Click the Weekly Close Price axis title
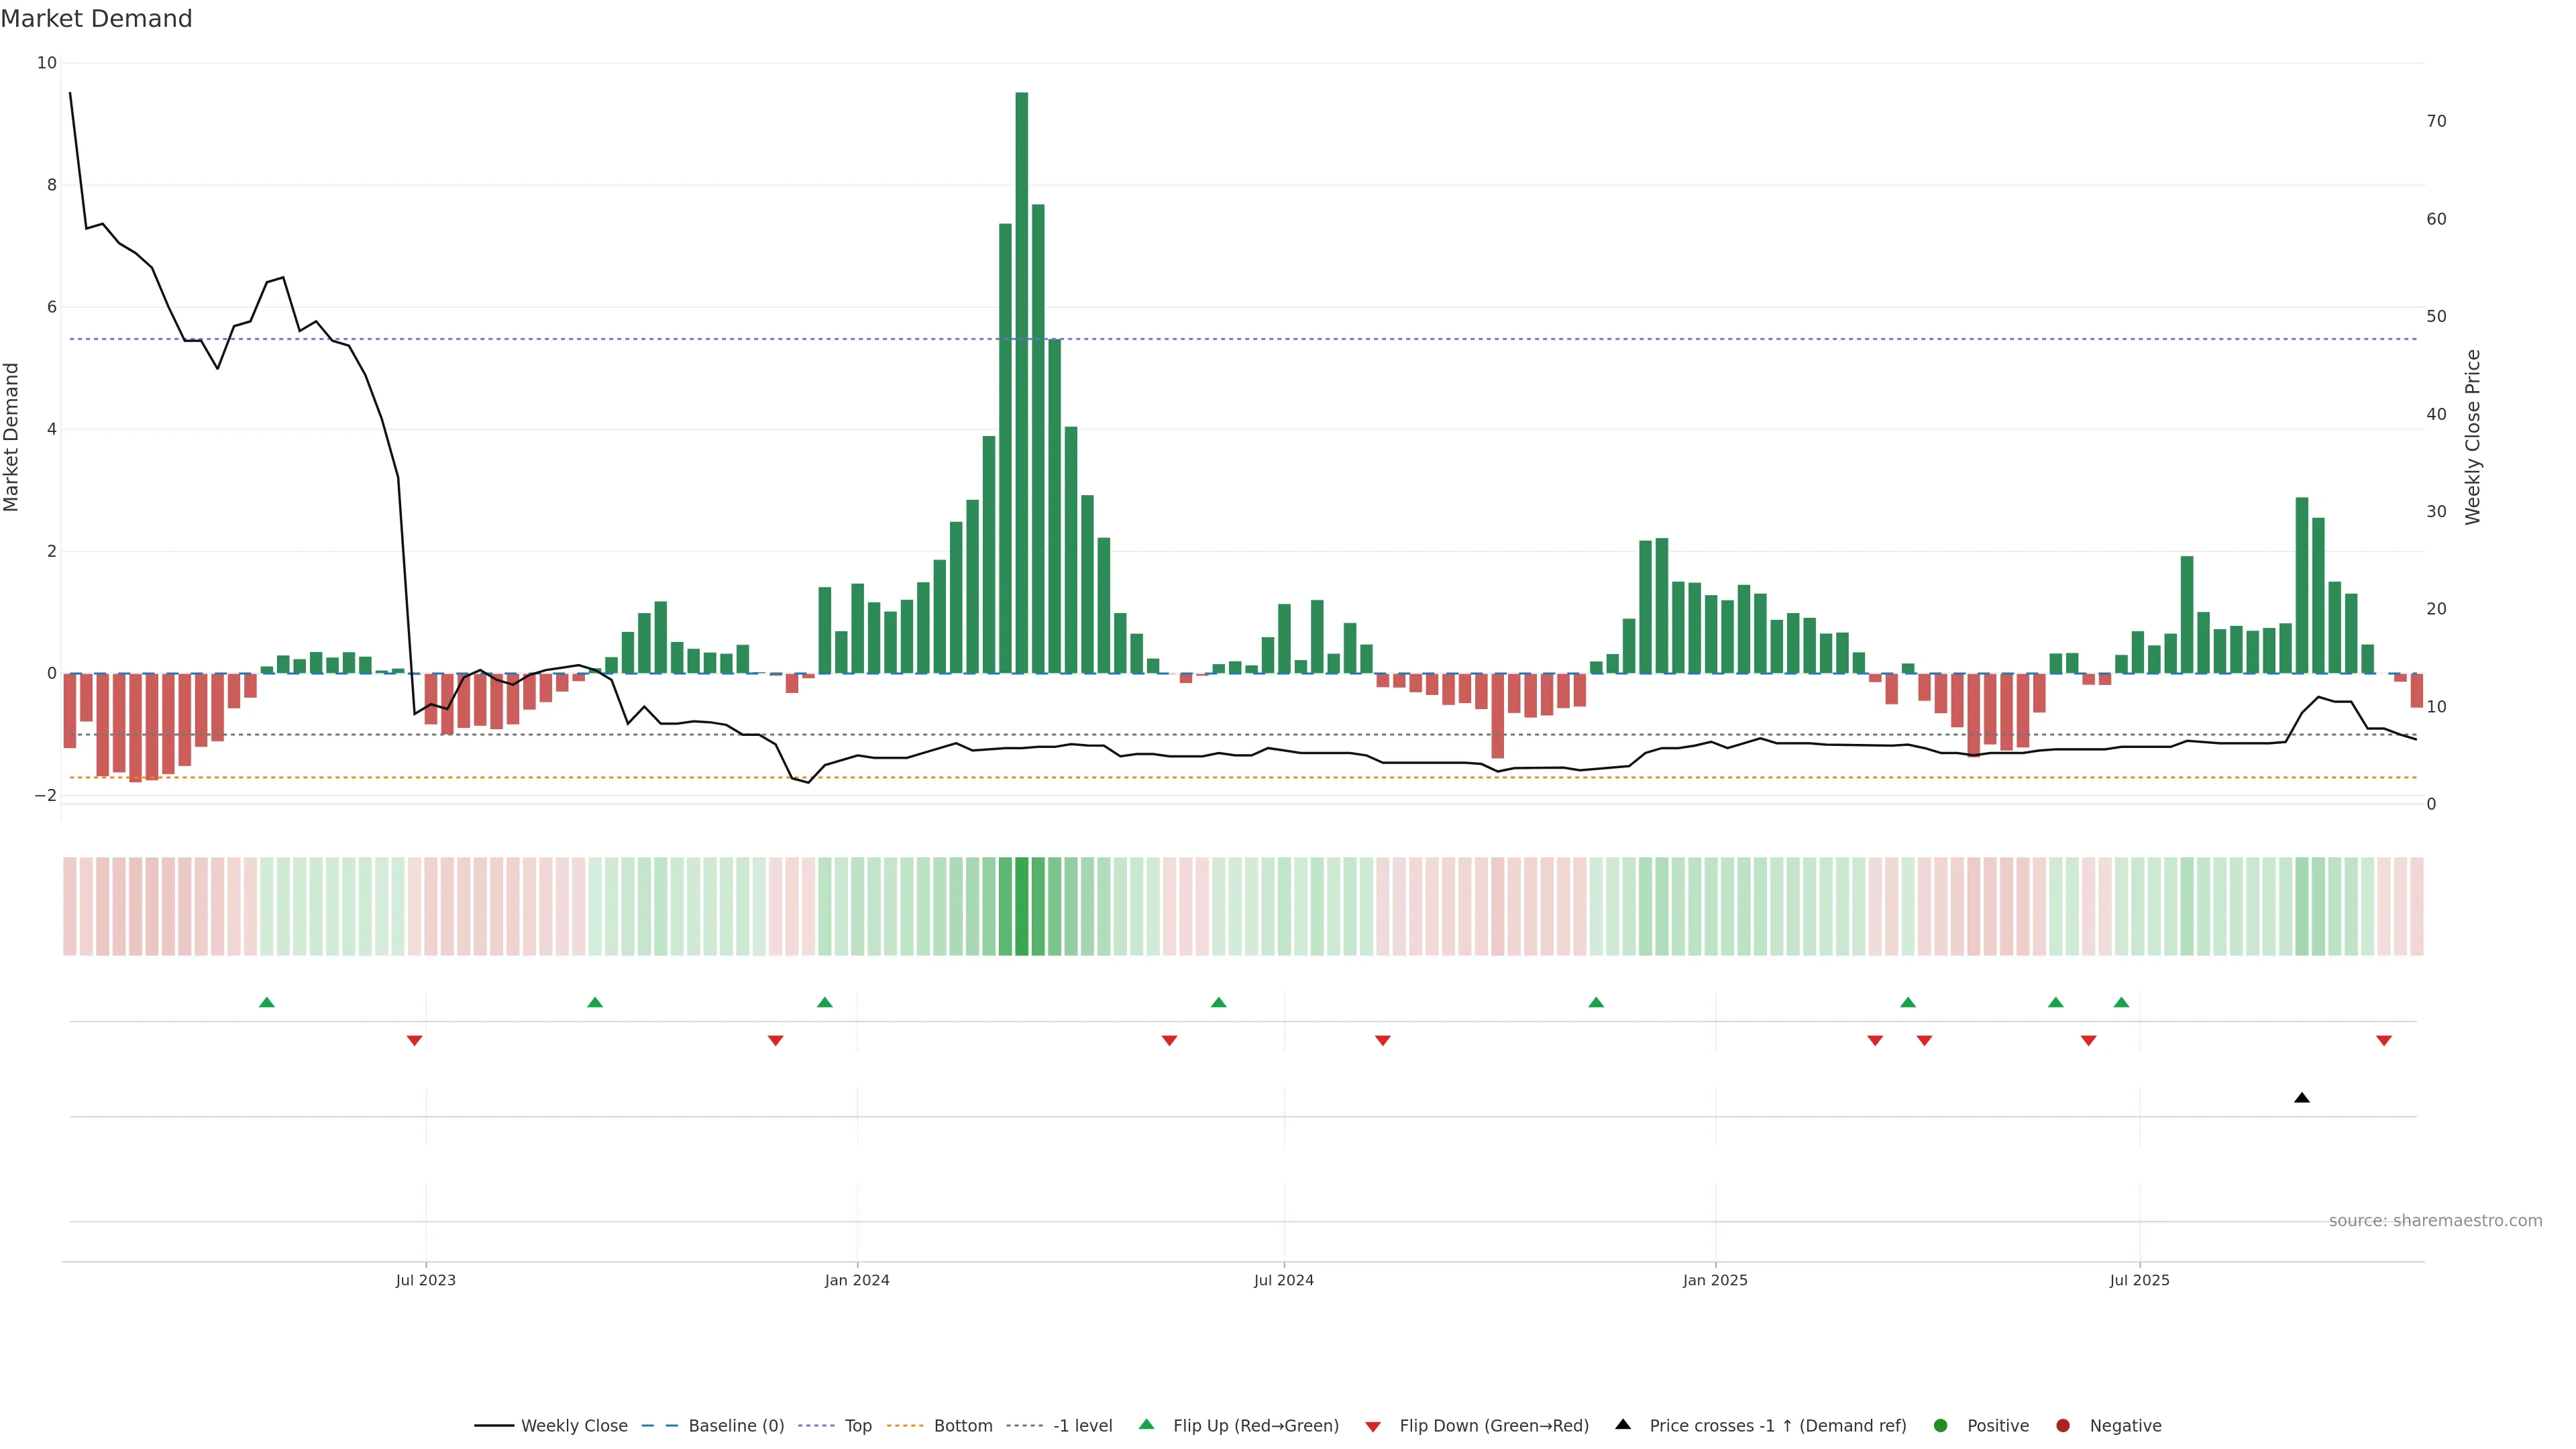 (x=2473, y=437)
